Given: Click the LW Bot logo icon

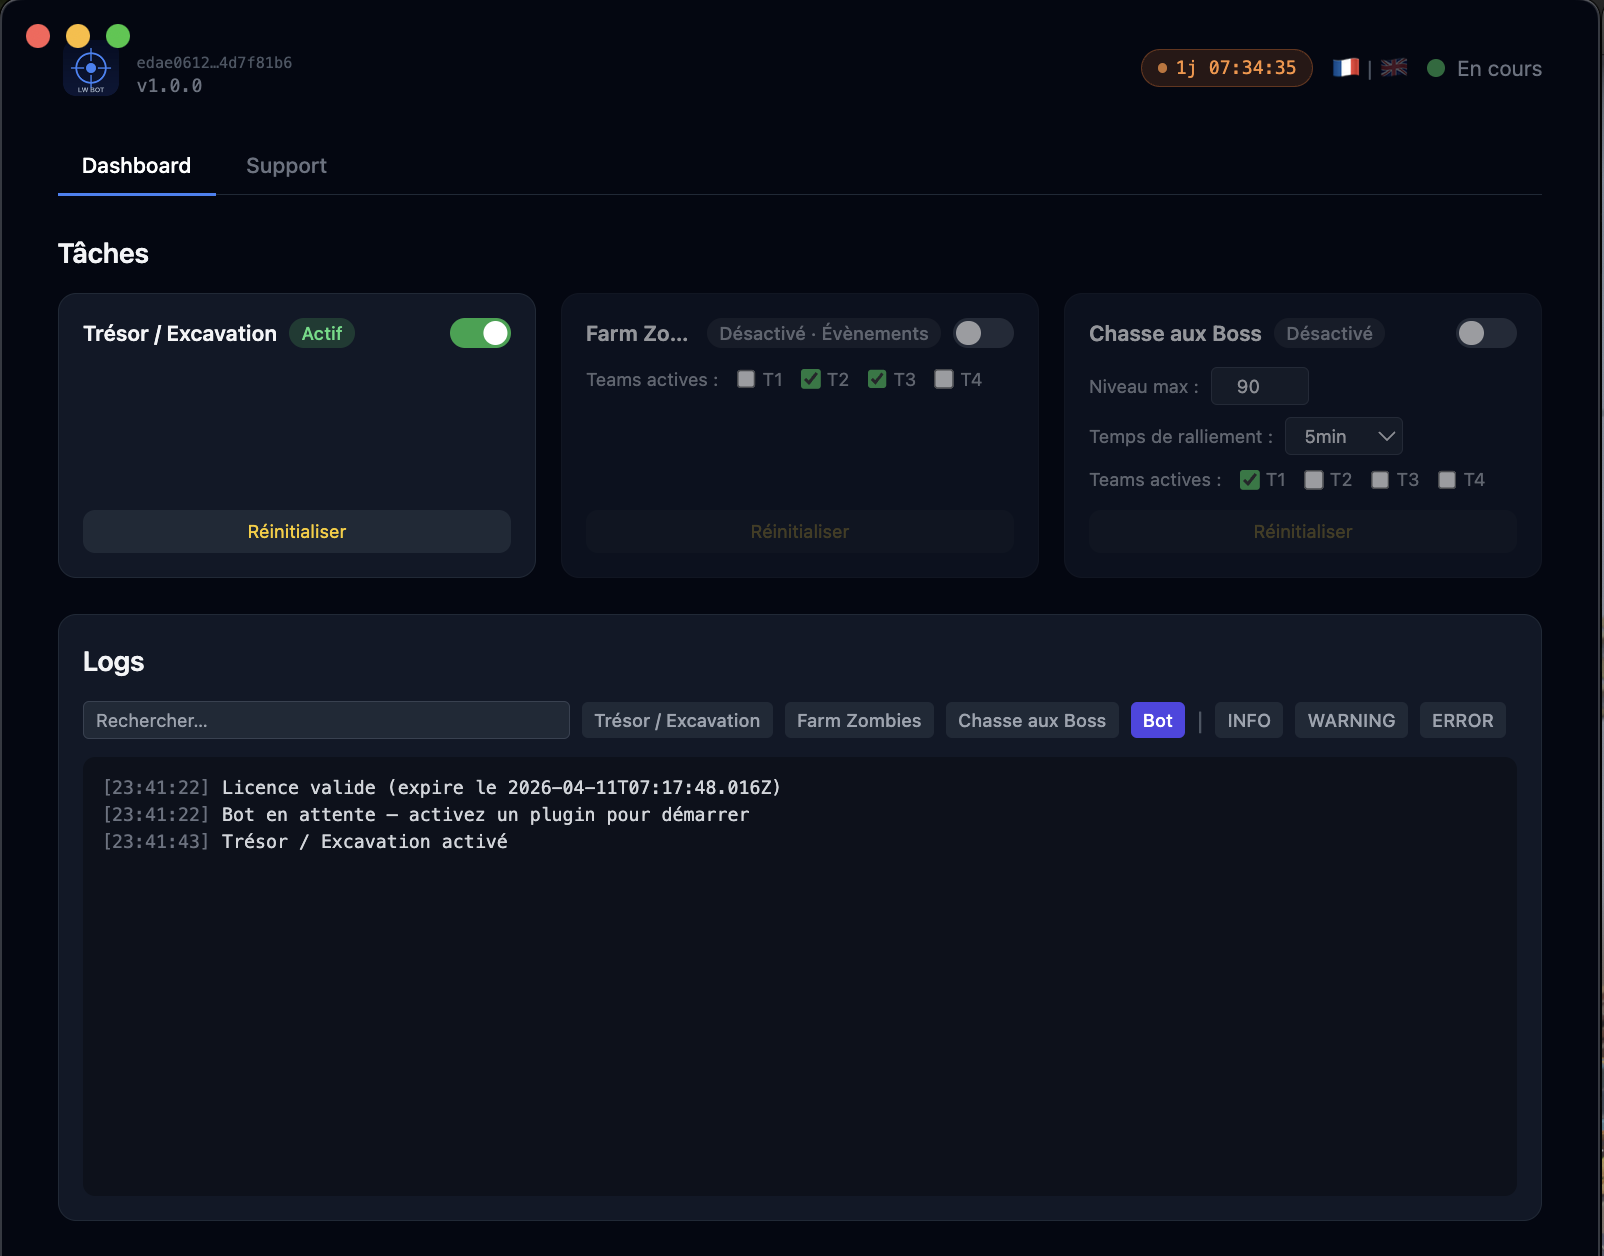Looking at the screenshot, I should click(x=91, y=68).
